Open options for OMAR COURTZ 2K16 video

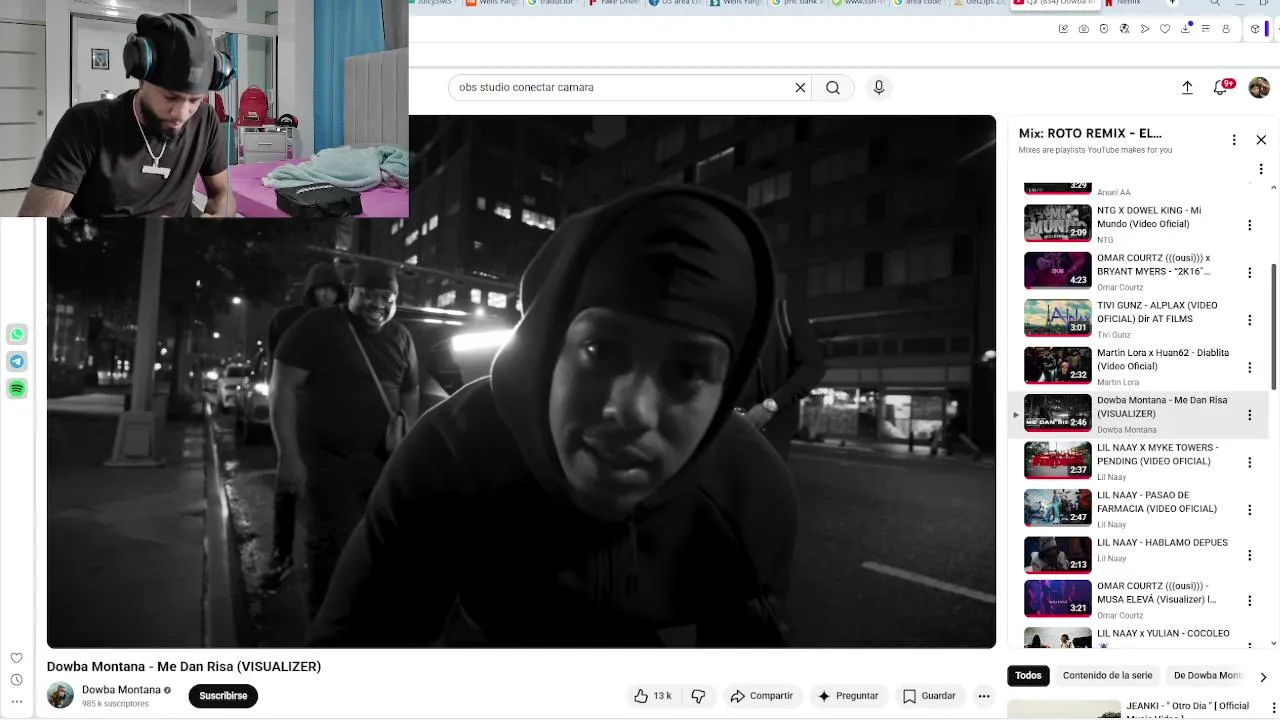click(1249, 272)
